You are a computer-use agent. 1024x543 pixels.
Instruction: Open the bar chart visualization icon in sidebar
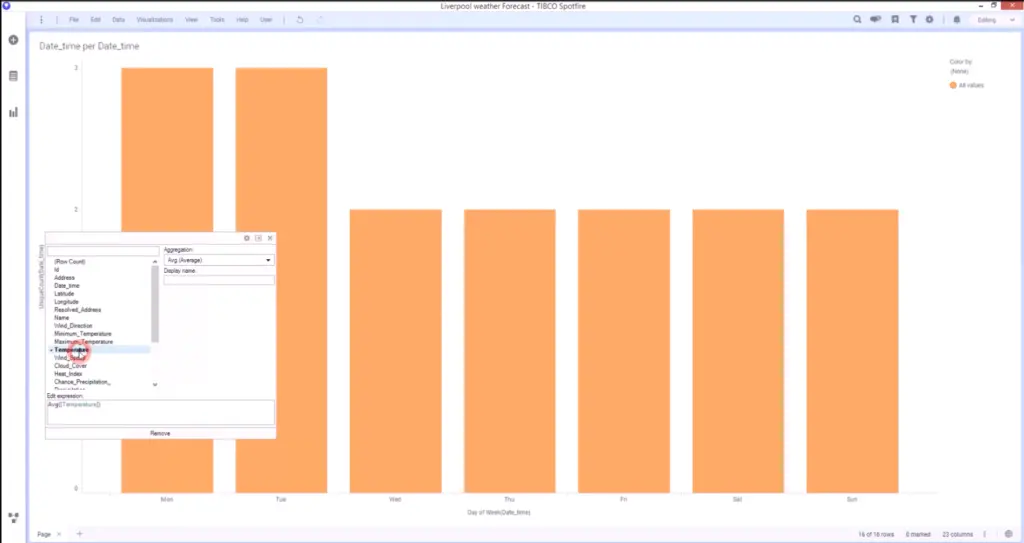click(x=13, y=112)
